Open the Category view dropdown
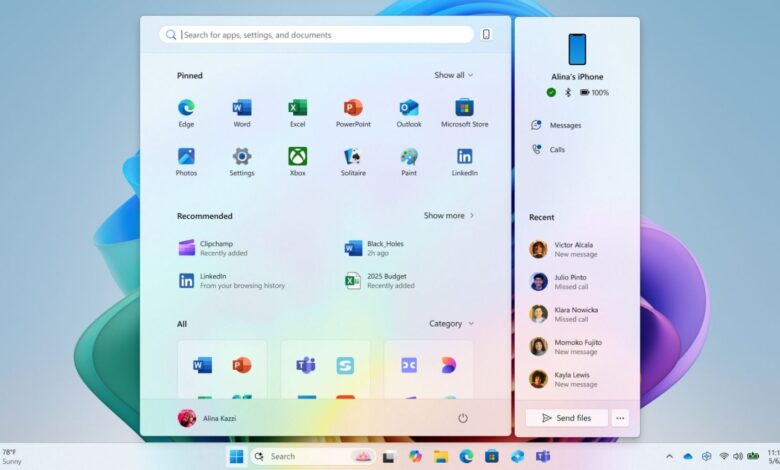Image resolution: width=780 pixels, height=470 pixels. pyautogui.click(x=451, y=323)
